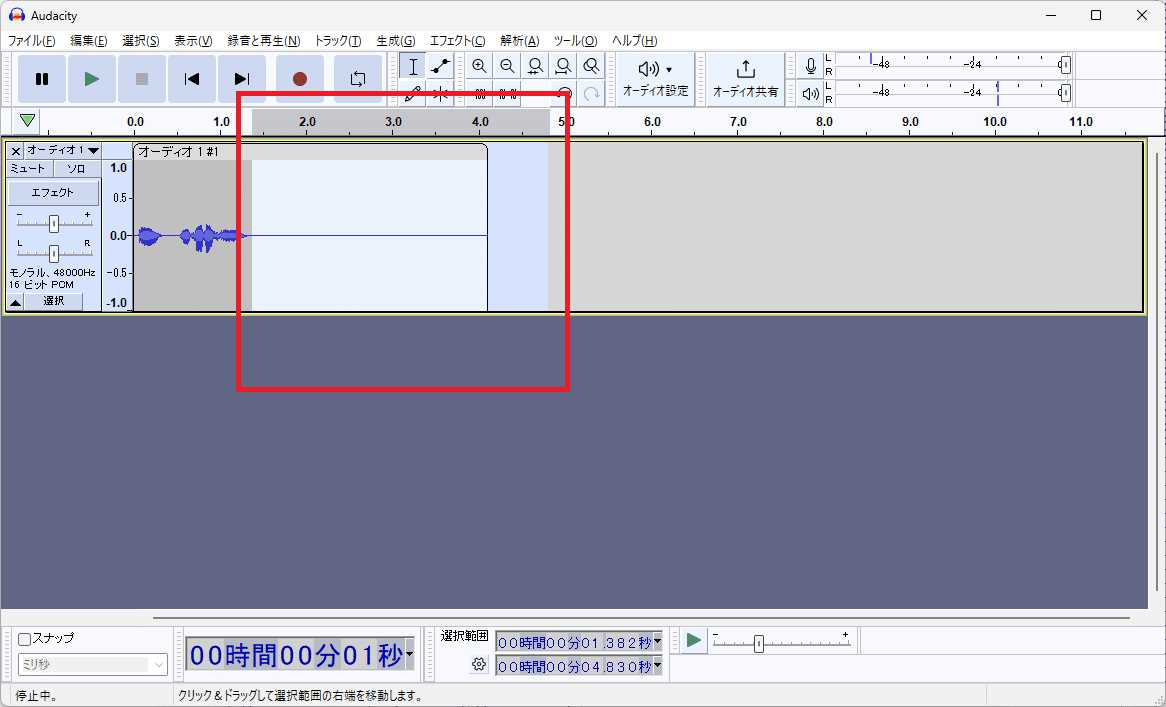Click the greyed Redo arrow icon

pyautogui.click(x=591, y=94)
